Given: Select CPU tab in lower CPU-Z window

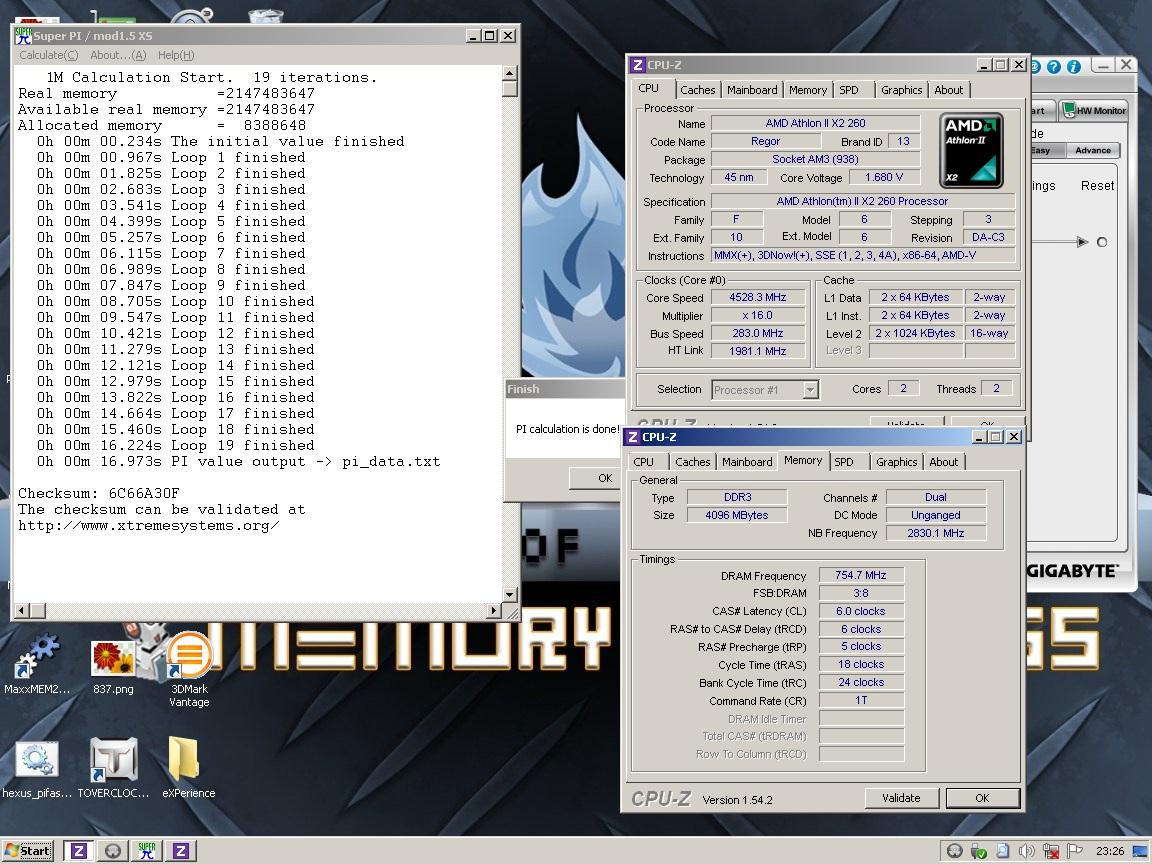Looking at the screenshot, I should (643, 461).
